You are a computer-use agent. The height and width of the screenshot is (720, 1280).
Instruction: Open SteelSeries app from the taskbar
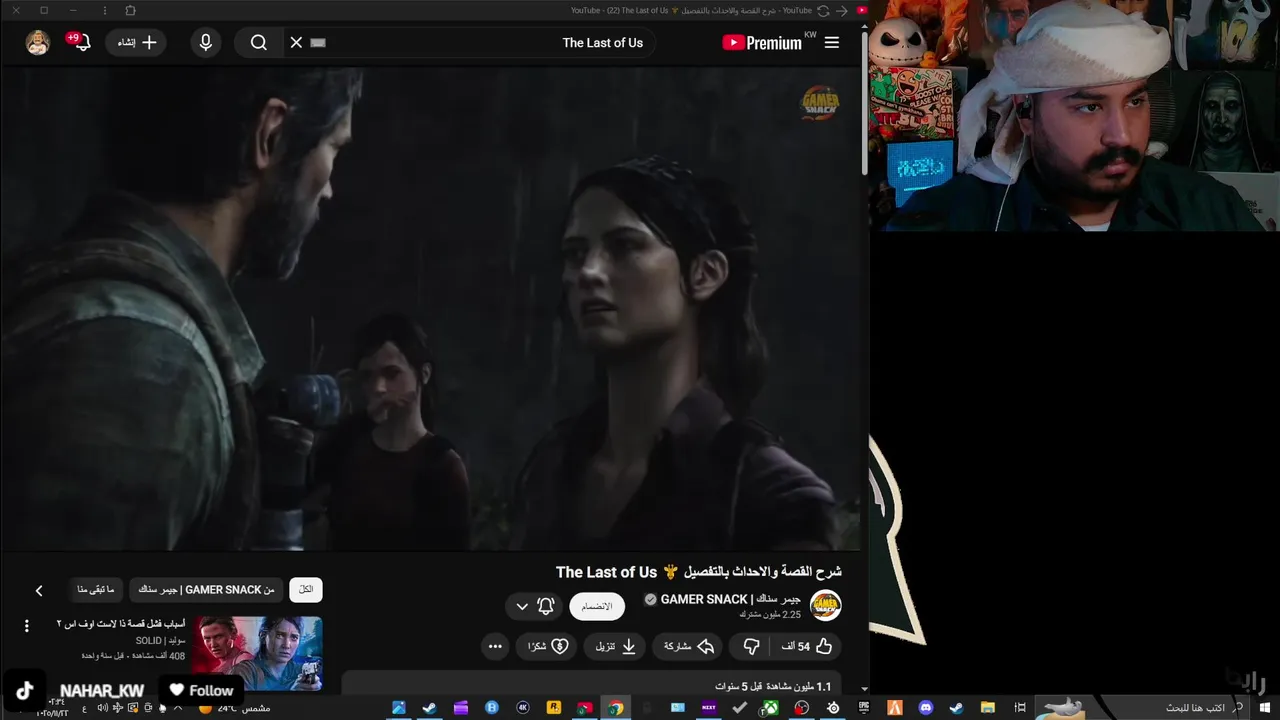(x=833, y=708)
